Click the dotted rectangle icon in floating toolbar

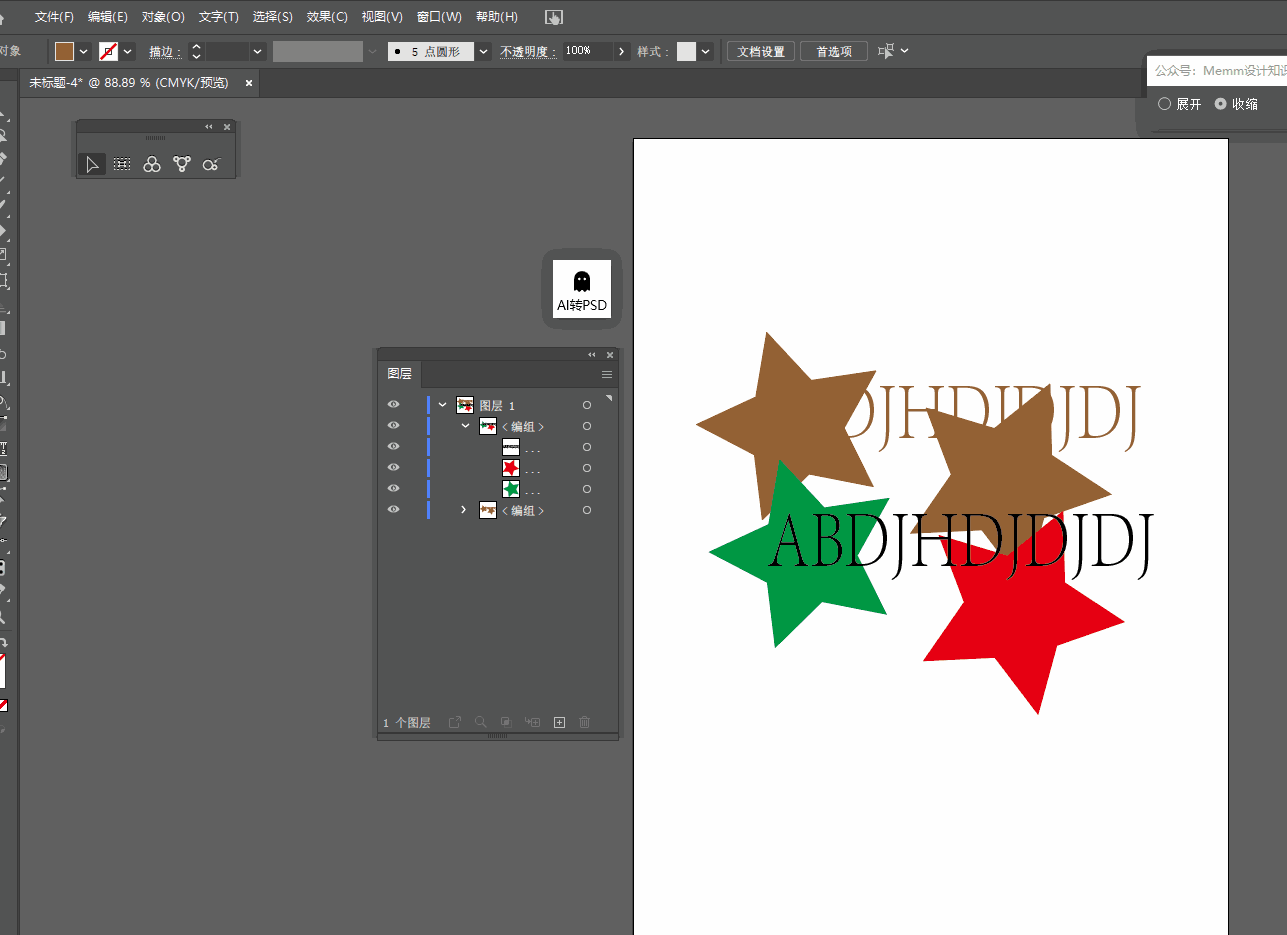(122, 164)
